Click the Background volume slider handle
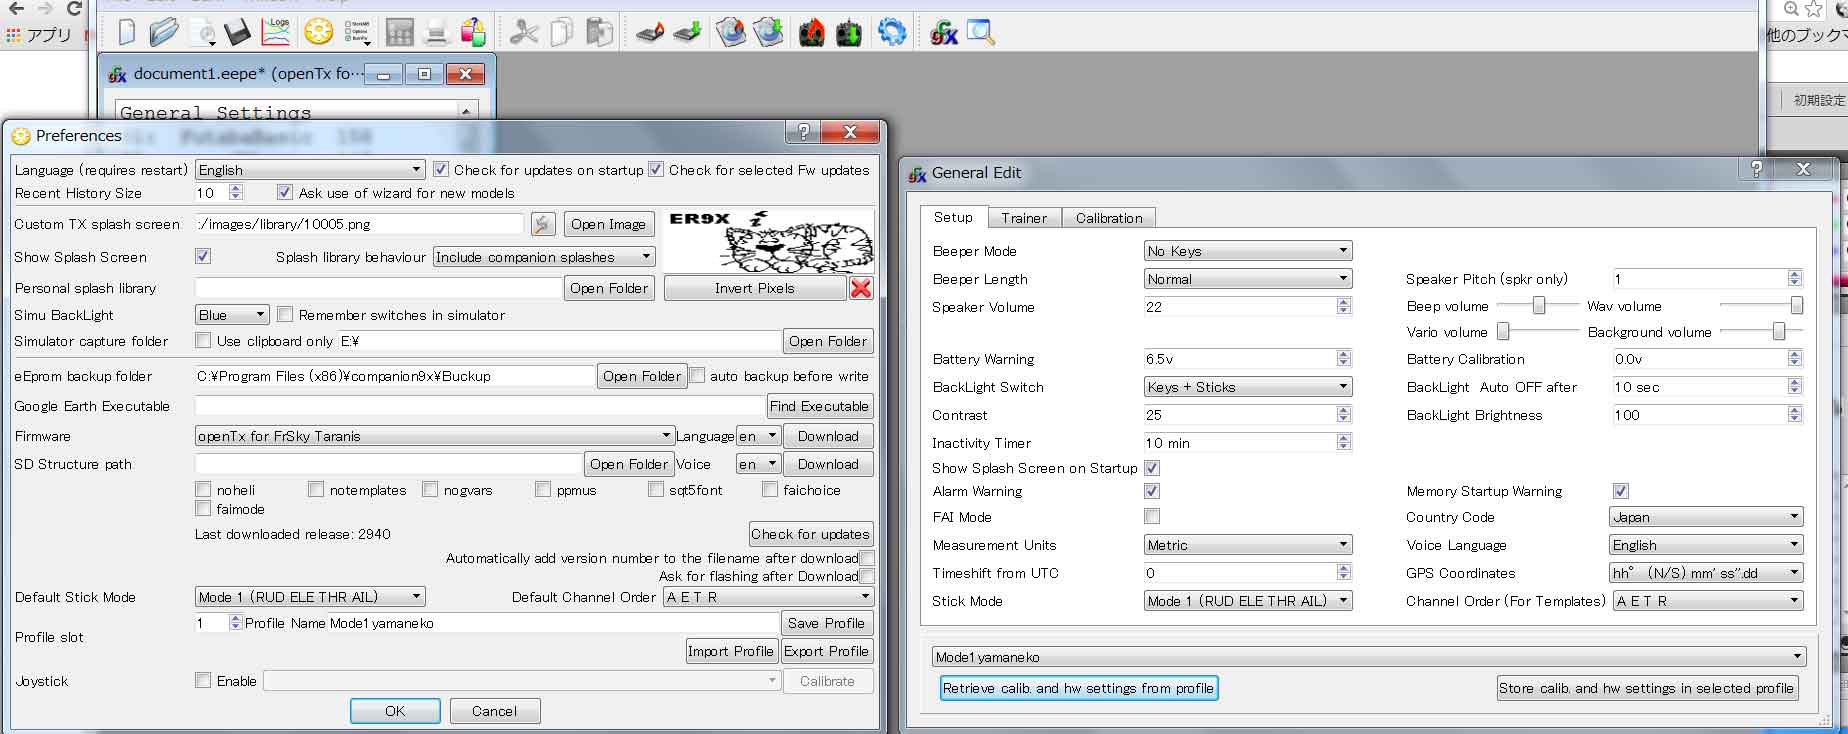This screenshot has width=1848, height=734. (x=1778, y=332)
